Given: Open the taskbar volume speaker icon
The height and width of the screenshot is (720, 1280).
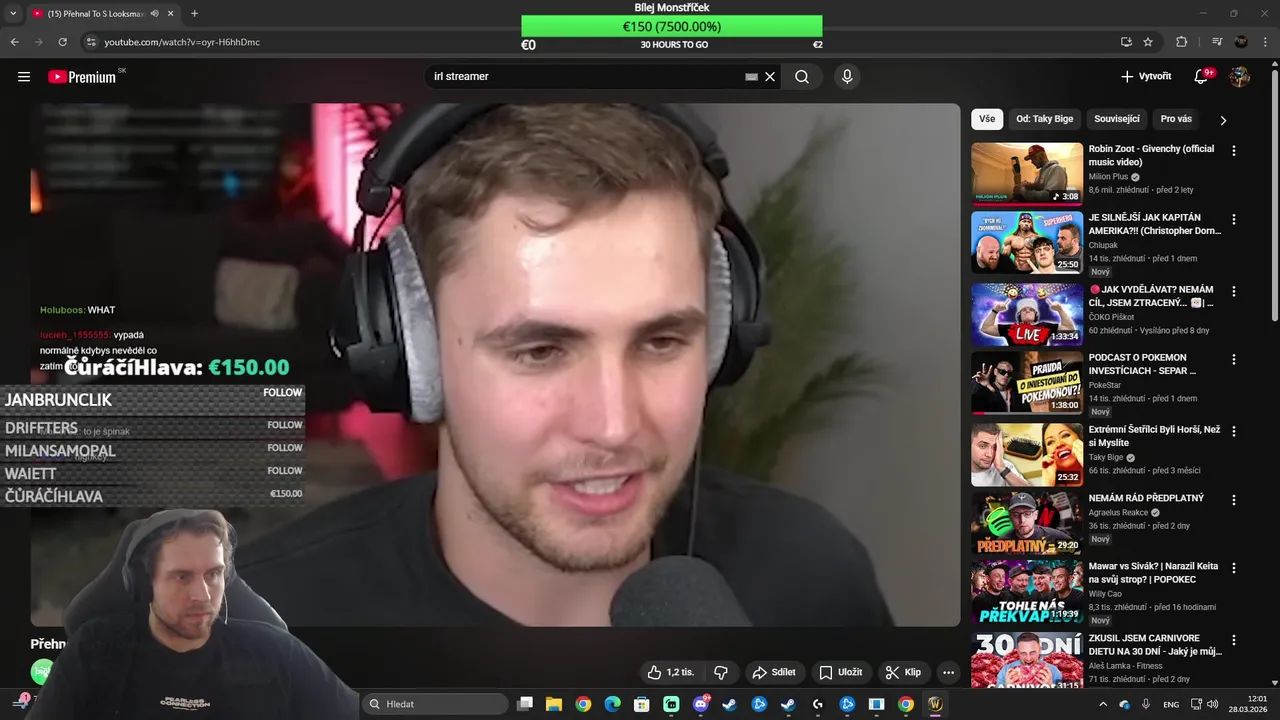Looking at the screenshot, I should pyautogui.click(x=1213, y=704).
